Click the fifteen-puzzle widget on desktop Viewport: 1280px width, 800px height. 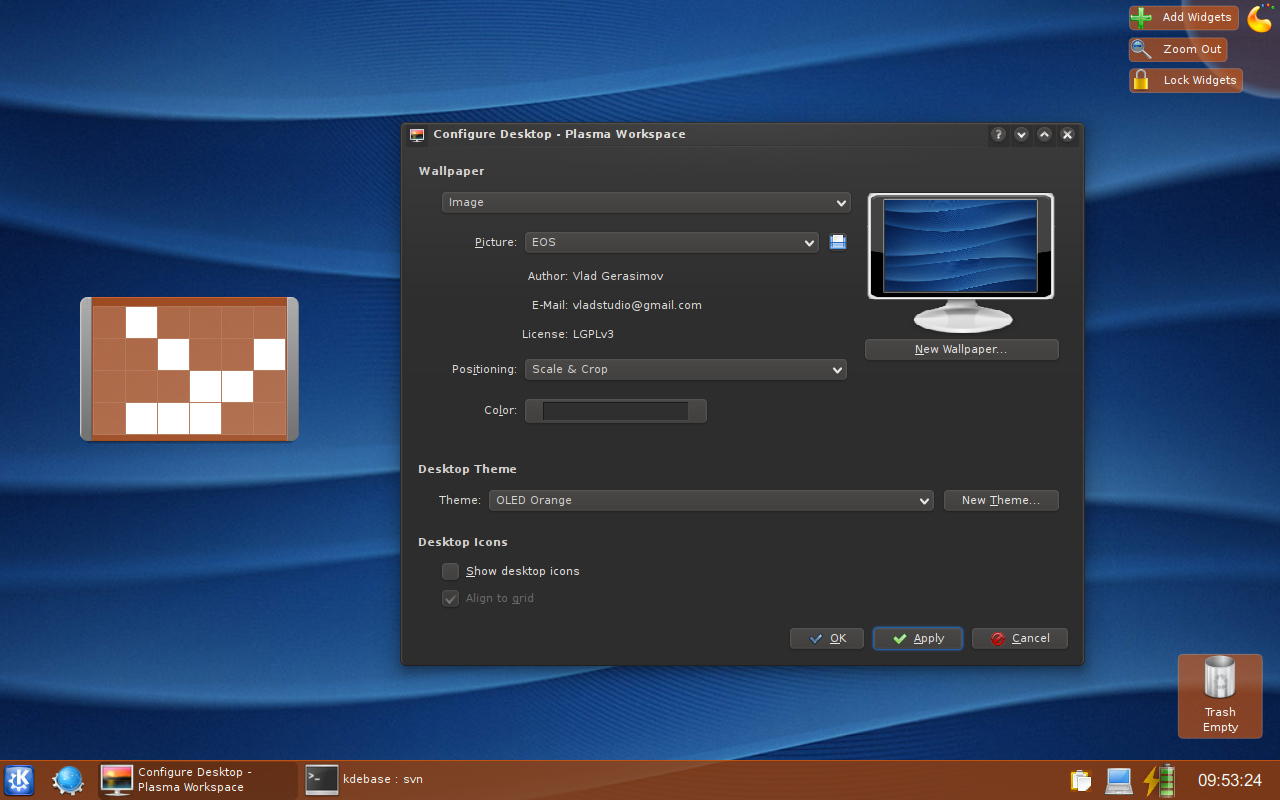coord(189,369)
